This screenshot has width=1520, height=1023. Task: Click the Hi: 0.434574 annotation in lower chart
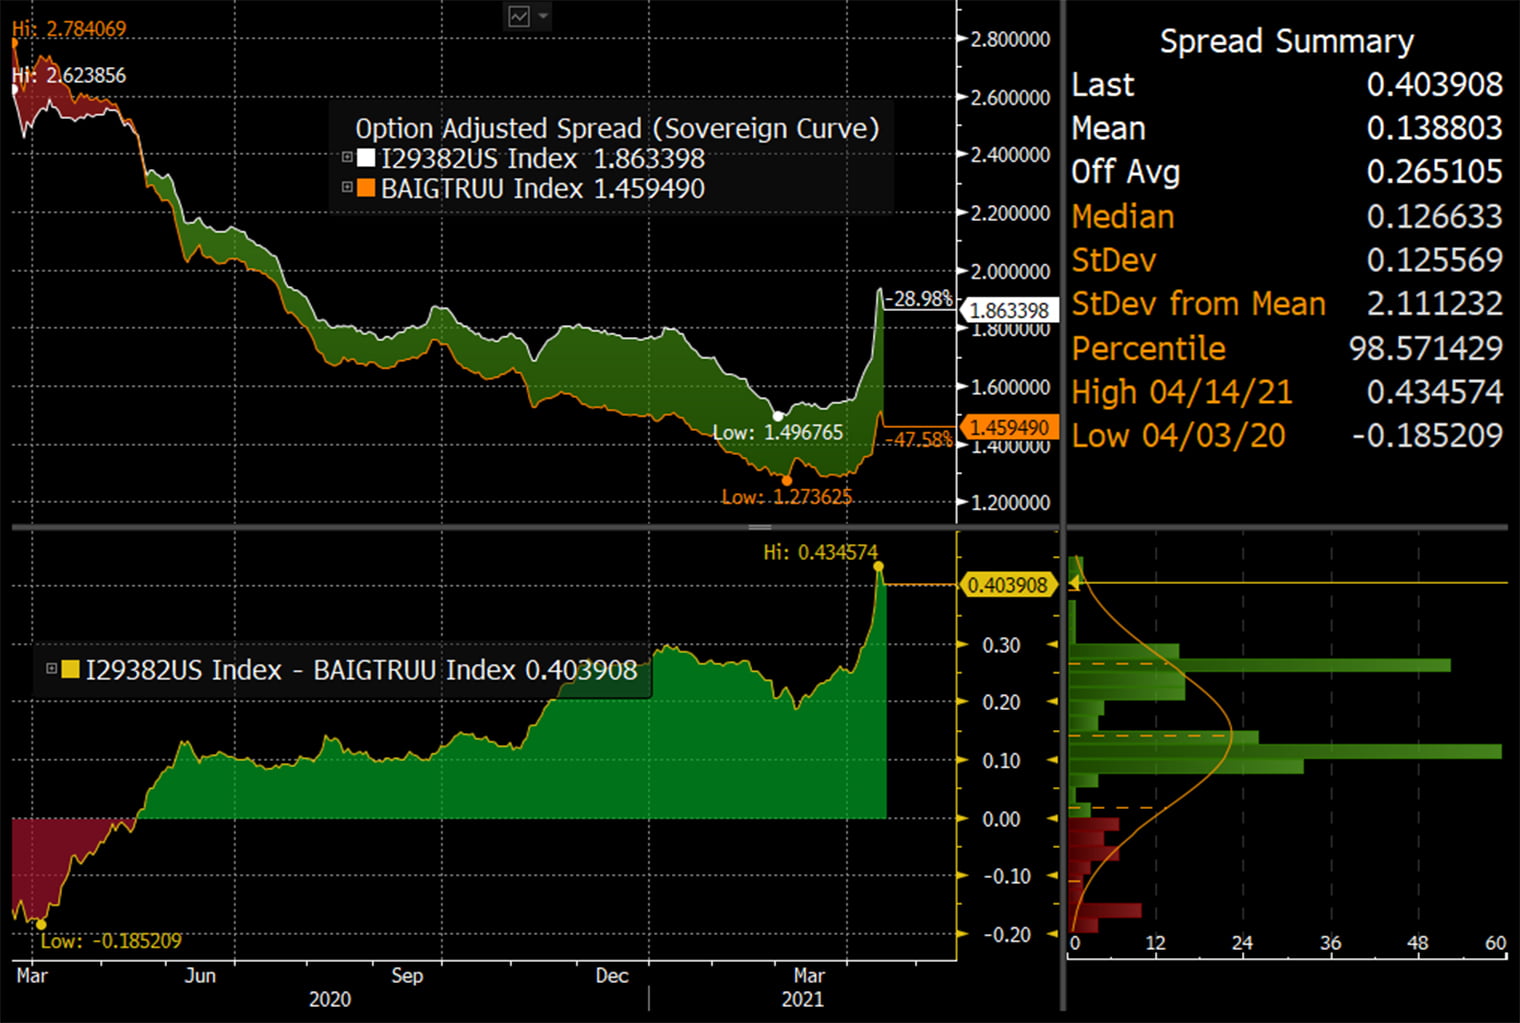tap(820, 552)
